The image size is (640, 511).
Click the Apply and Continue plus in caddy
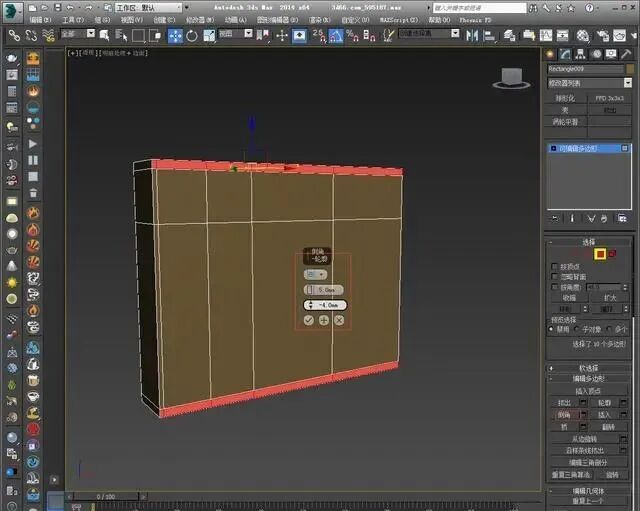(x=324, y=320)
